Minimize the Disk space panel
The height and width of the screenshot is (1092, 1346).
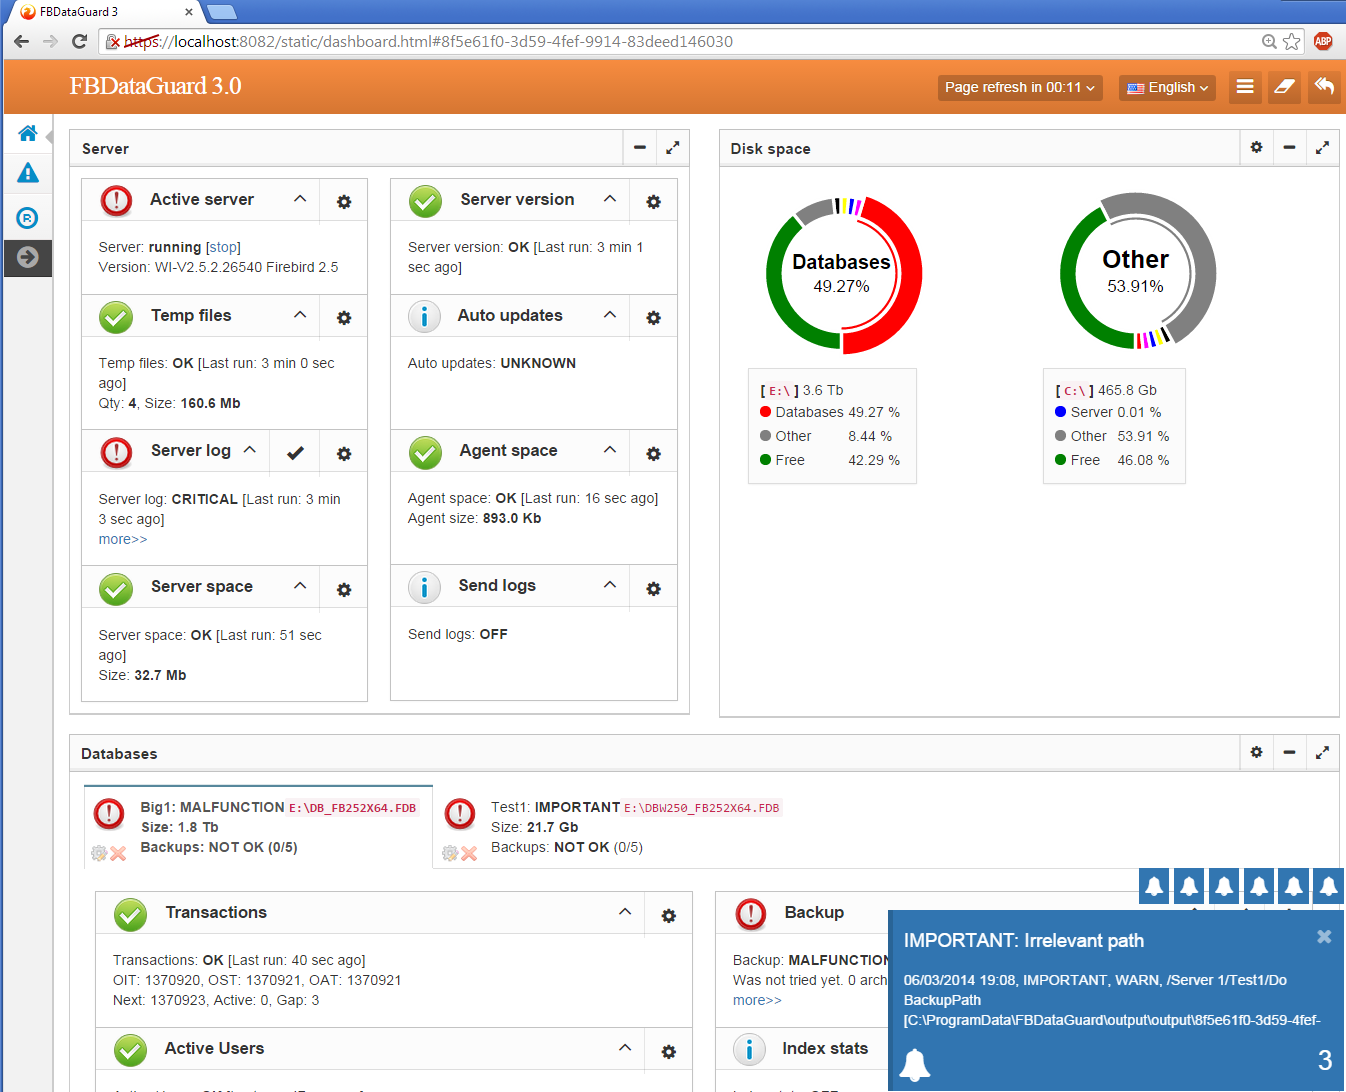1290,147
